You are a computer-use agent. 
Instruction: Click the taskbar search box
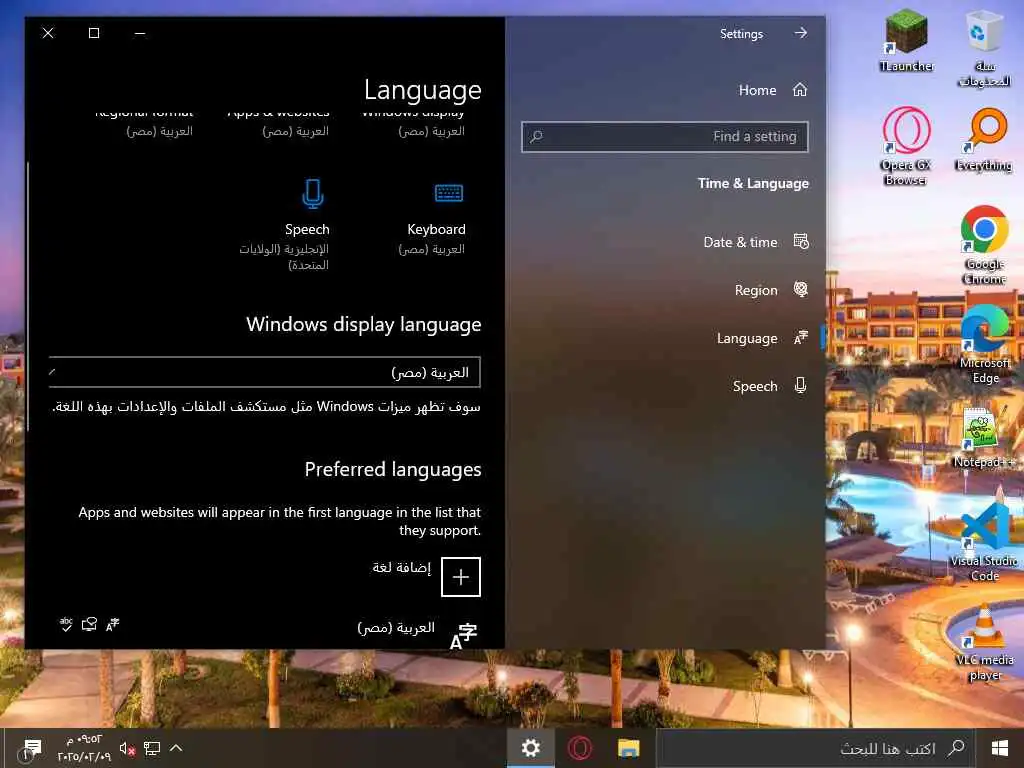click(x=816, y=748)
